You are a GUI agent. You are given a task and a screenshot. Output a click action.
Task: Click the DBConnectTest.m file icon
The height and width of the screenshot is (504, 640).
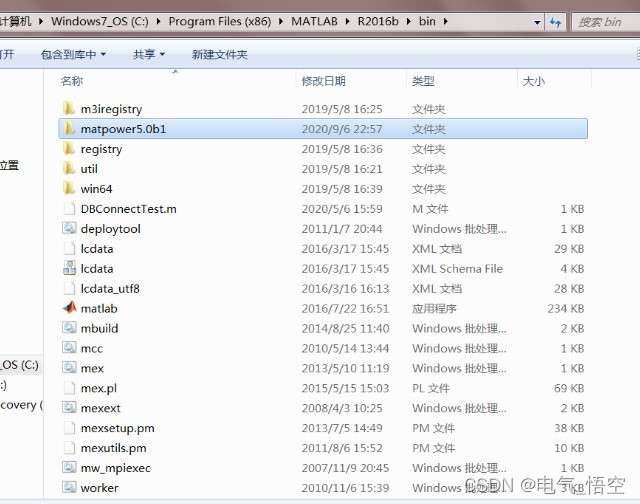(69, 209)
